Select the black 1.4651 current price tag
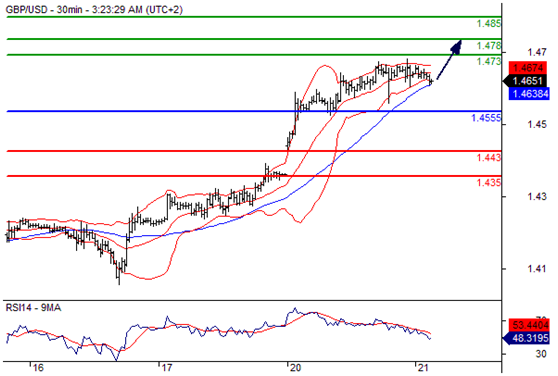 pyautogui.click(x=526, y=81)
